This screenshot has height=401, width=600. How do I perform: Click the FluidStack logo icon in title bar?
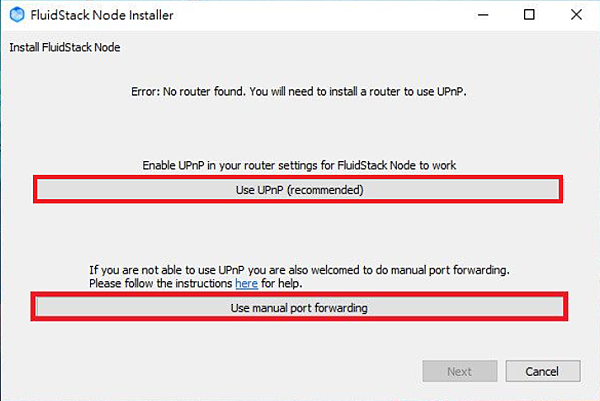coord(17,15)
